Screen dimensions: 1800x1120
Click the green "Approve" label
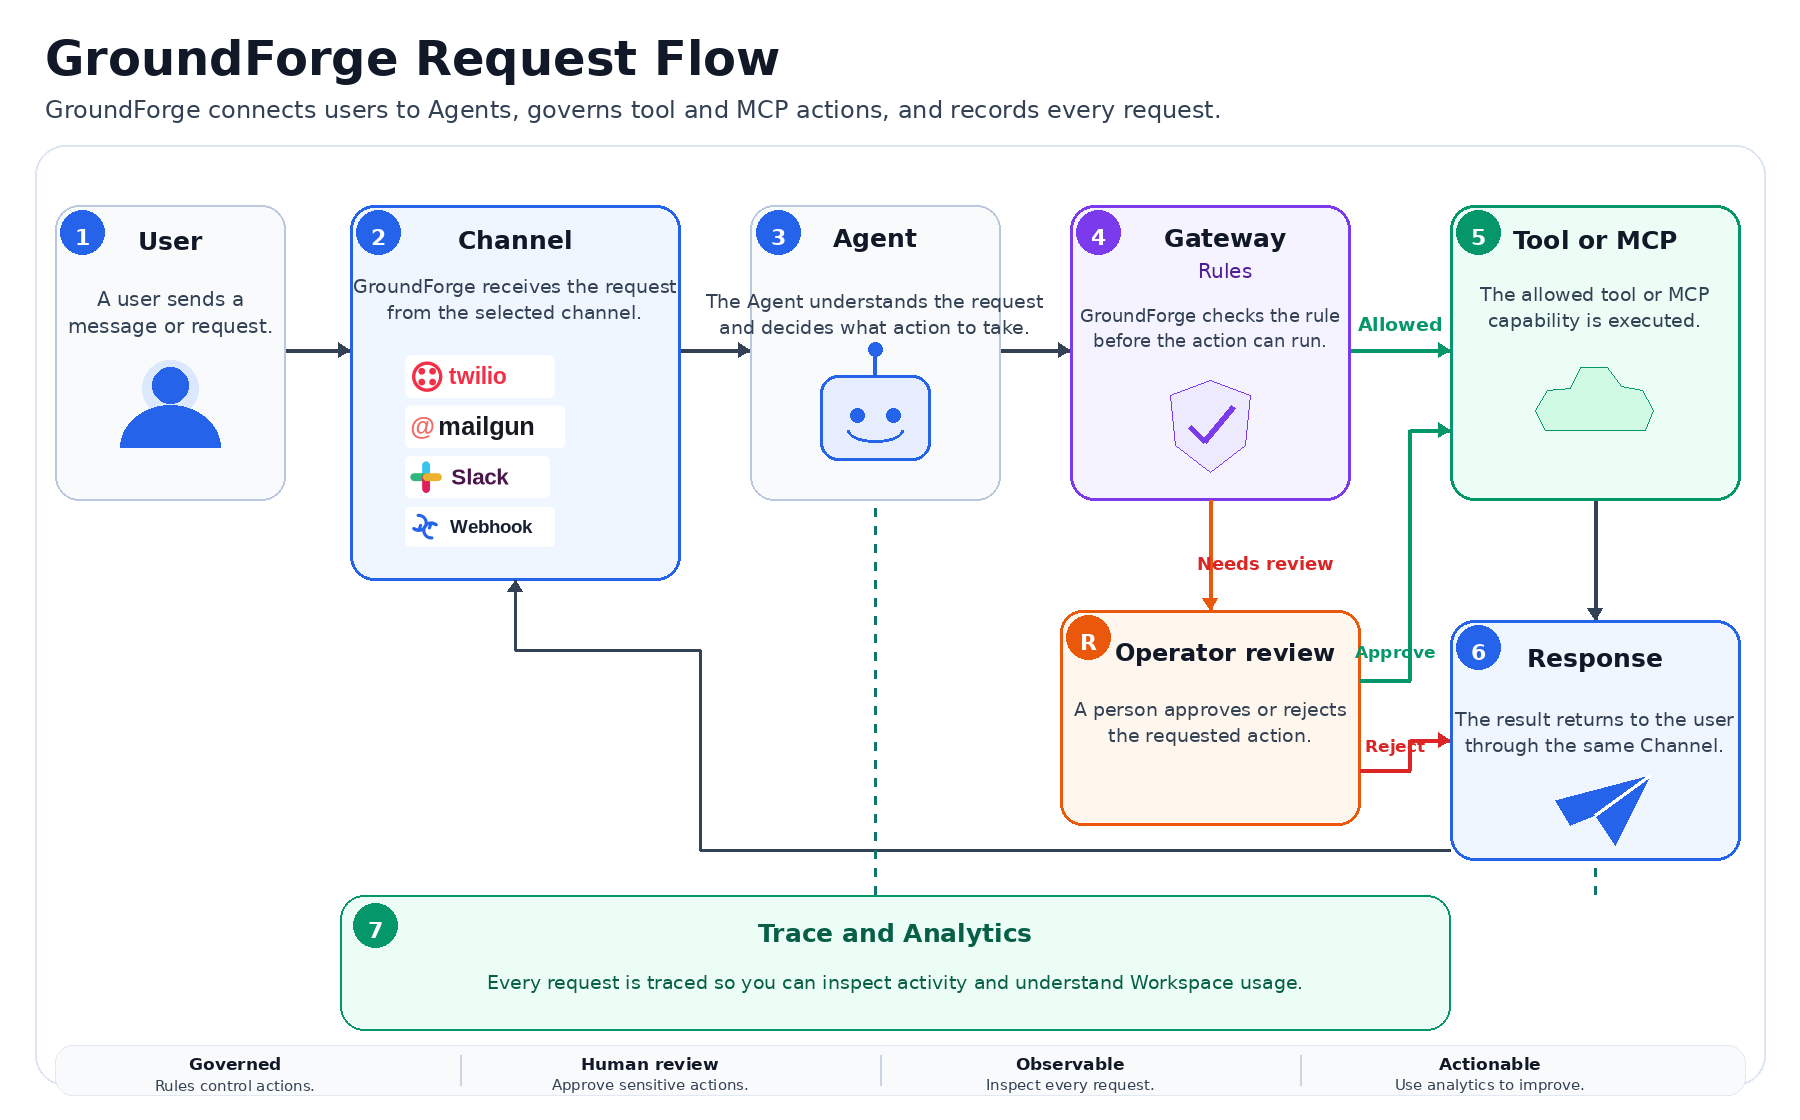[x=1395, y=652]
